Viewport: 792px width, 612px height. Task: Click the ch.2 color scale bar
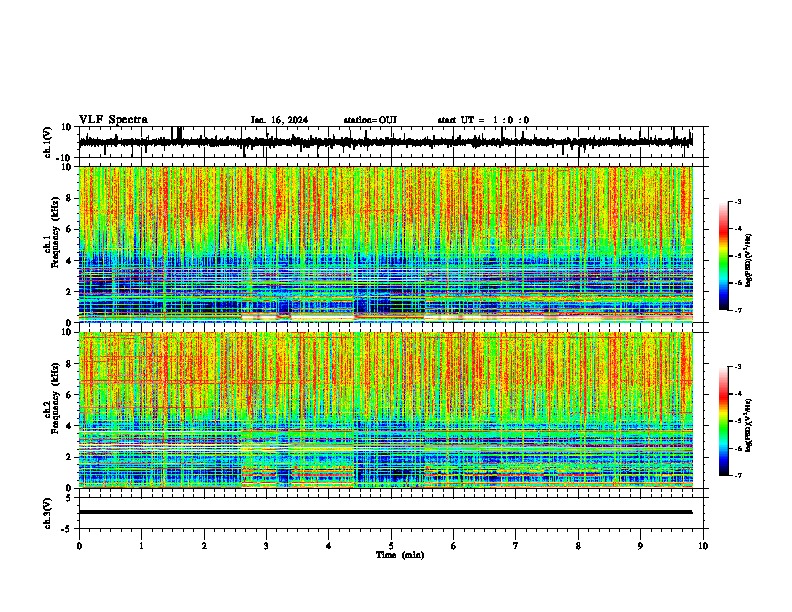pos(723,421)
